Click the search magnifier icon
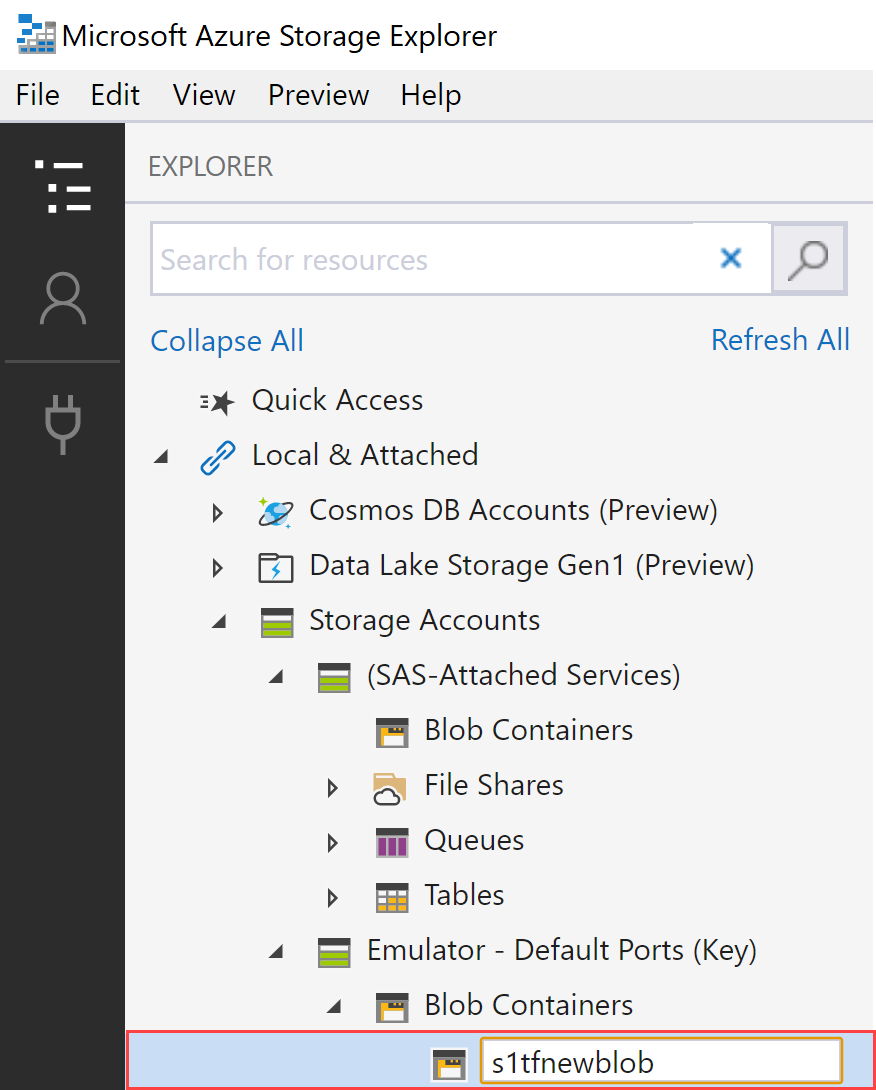 (808, 258)
